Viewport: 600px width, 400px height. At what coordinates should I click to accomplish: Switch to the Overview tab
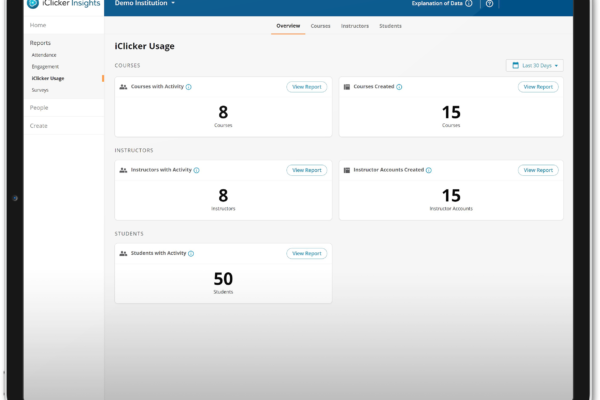(288, 26)
